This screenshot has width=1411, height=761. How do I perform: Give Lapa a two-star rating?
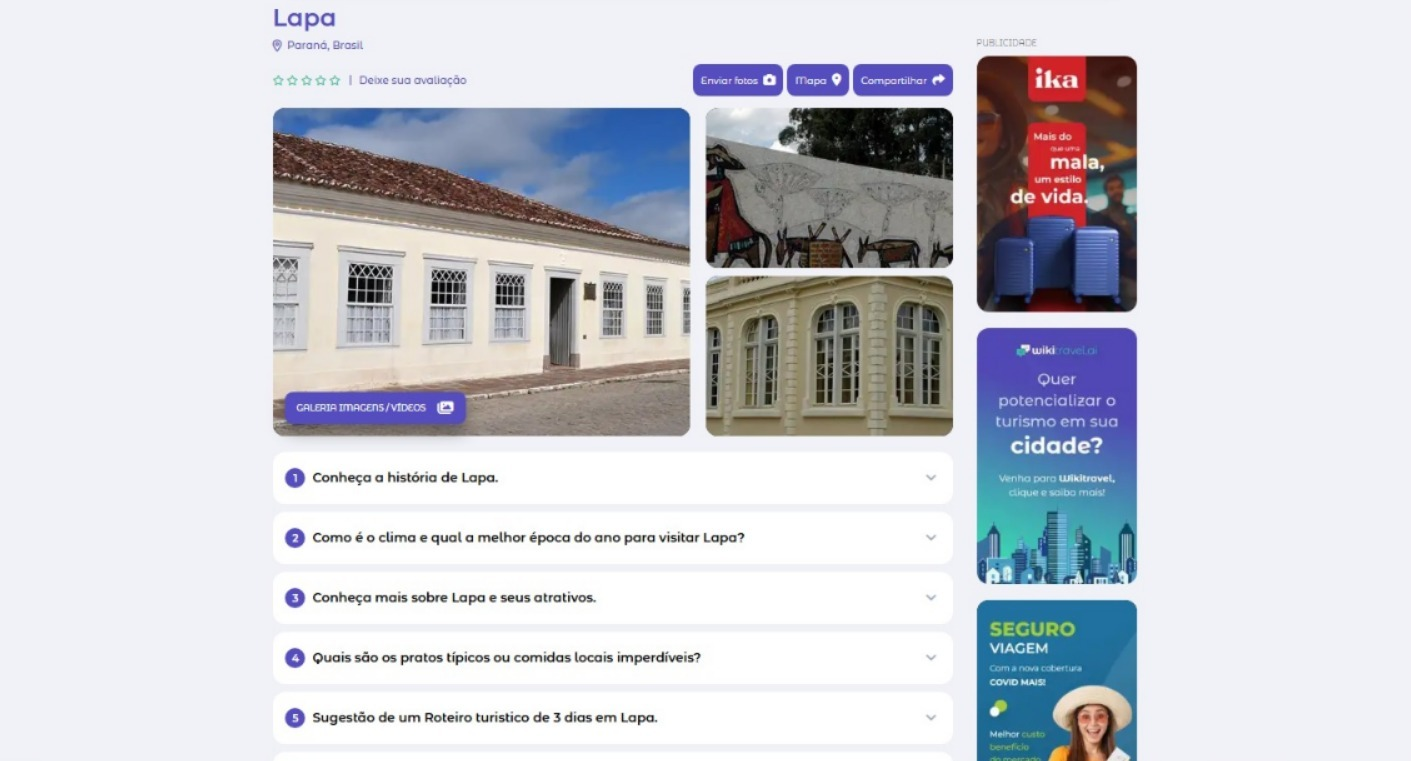coord(292,80)
